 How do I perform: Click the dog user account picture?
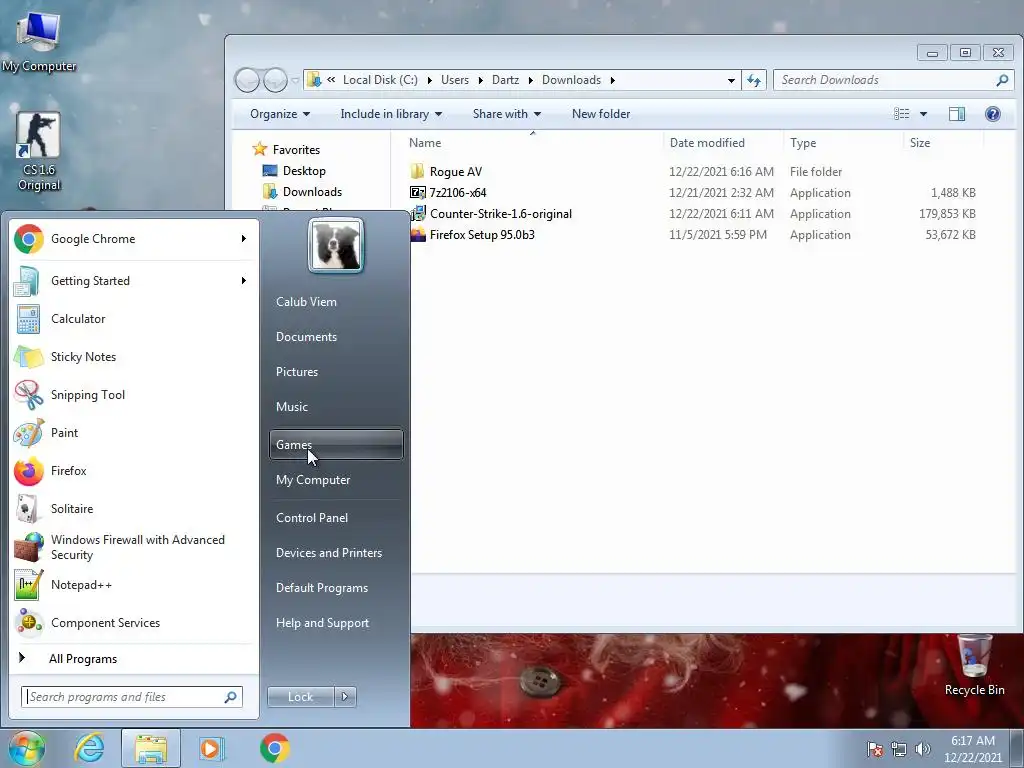pos(336,245)
